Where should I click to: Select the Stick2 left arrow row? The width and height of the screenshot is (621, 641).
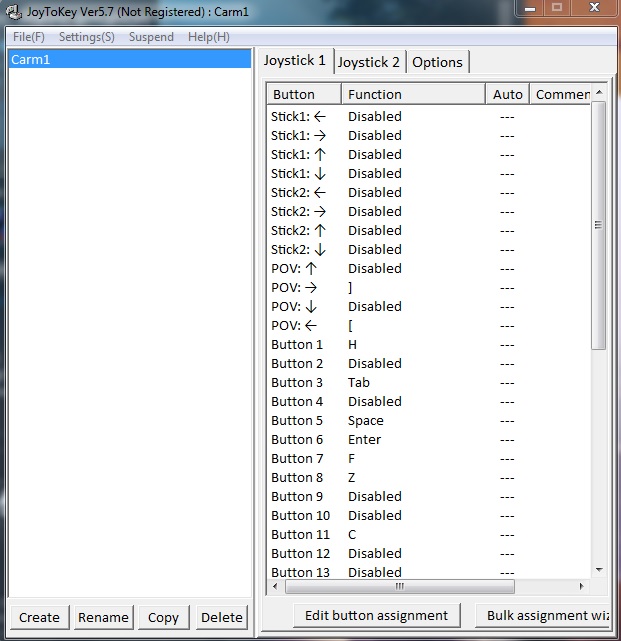click(x=429, y=193)
